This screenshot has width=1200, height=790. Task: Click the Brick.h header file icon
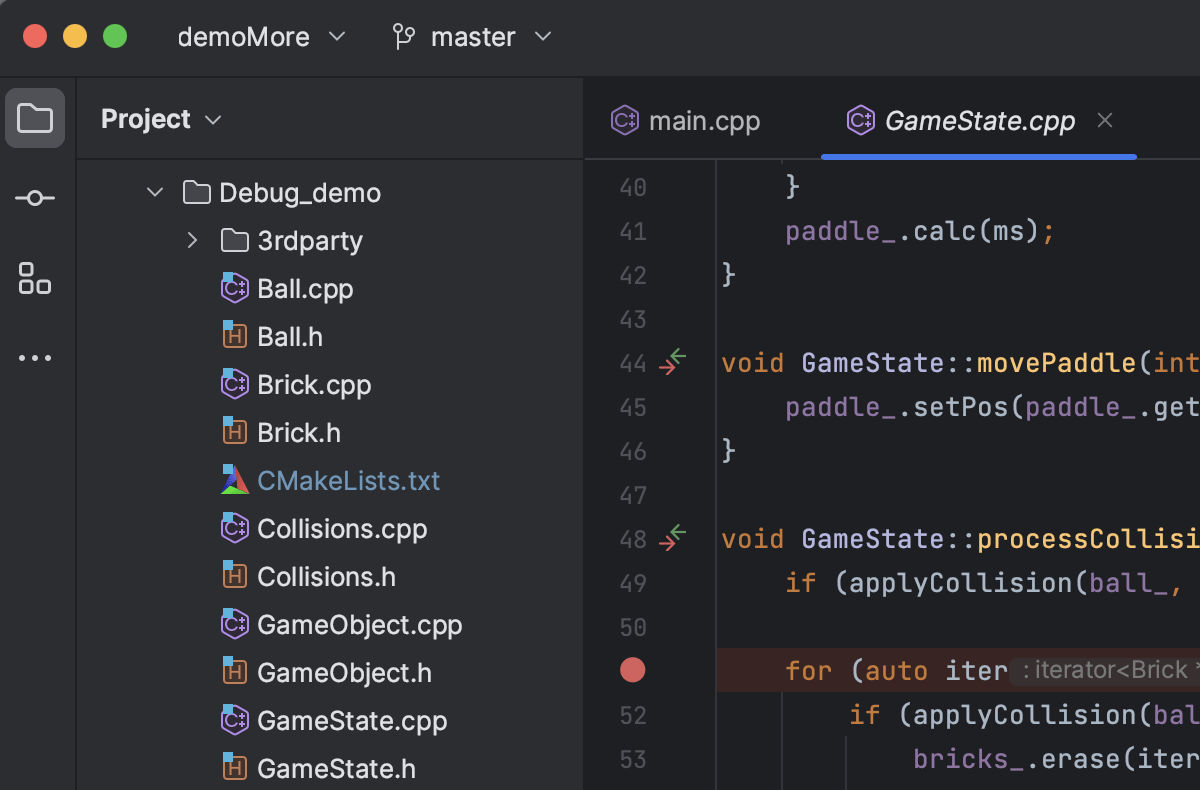click(x=234, y=432)
